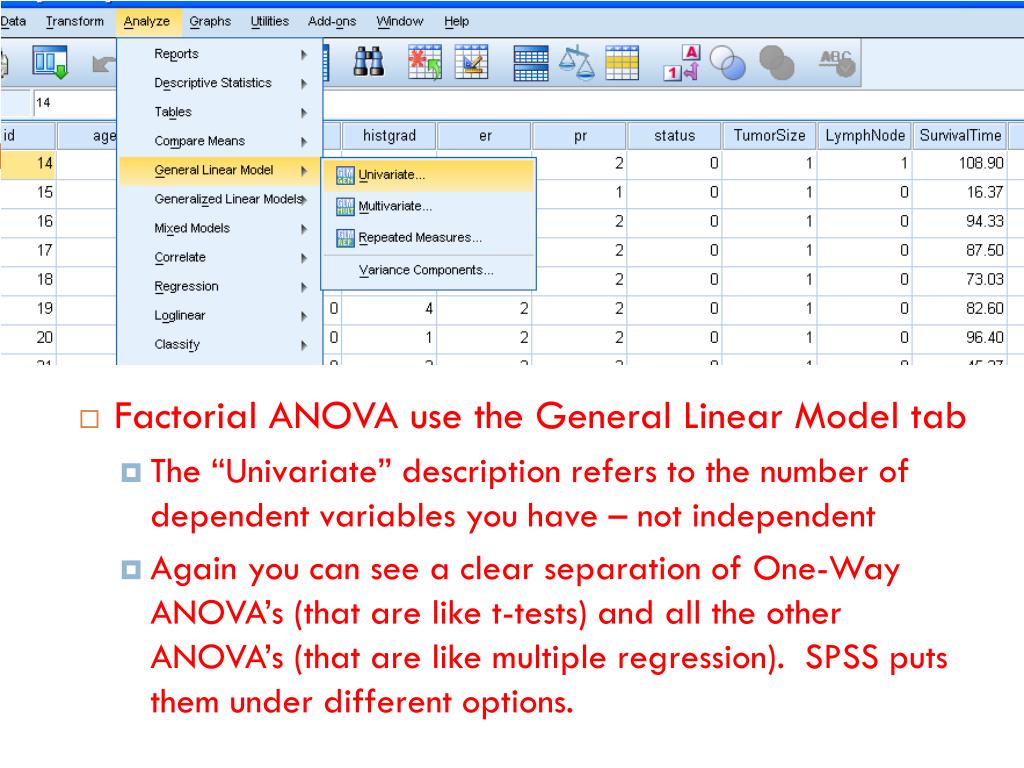Select the er column header
Screen dimensions: 1024x768
tap(484, 136)
